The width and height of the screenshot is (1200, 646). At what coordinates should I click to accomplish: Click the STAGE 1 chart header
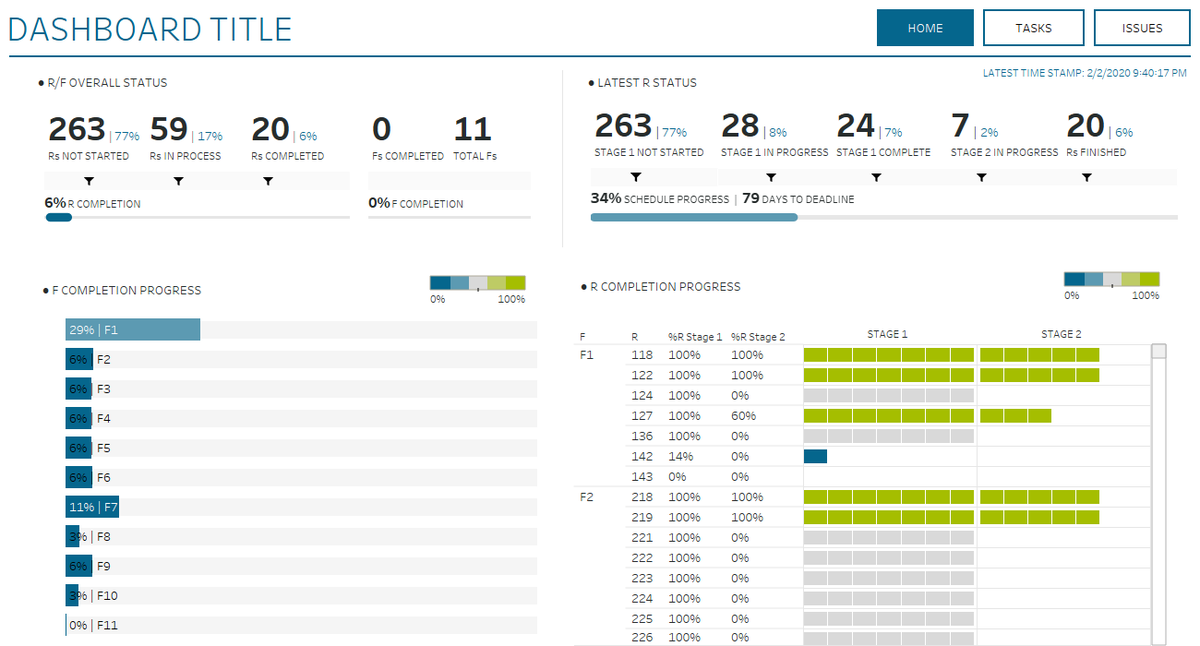point(887,334)
